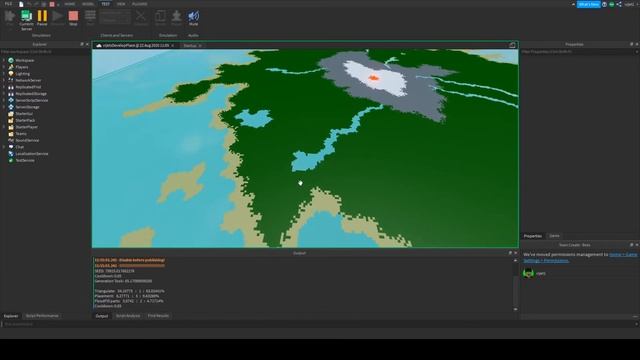Mute audio using the speaker icon
Image resolution: width=640 pixels, height=360 pixels.
(x=193, y=16)
